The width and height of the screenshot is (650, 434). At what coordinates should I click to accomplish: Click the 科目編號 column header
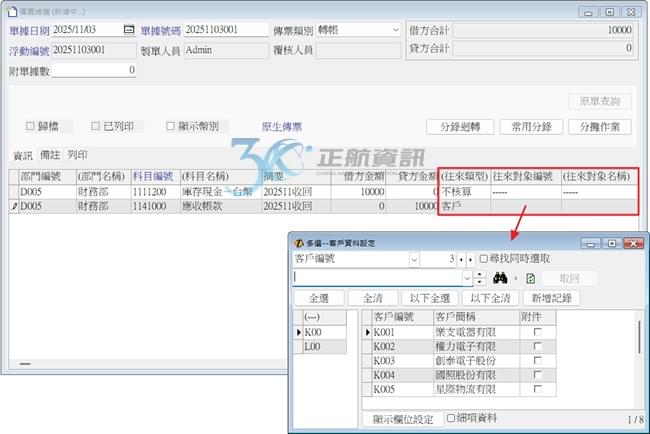[x=155, y=177]
